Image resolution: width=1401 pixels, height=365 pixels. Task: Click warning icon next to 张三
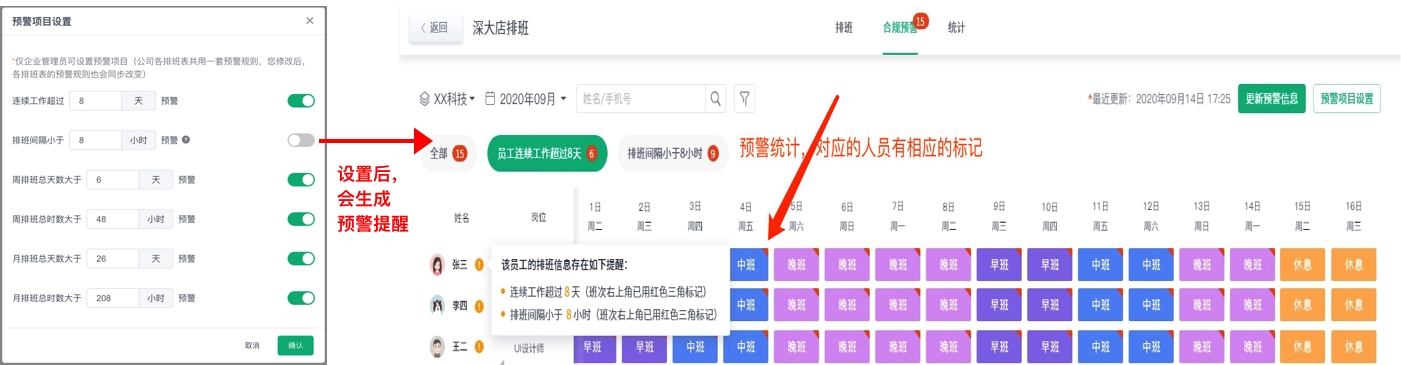tap(479, 265)
